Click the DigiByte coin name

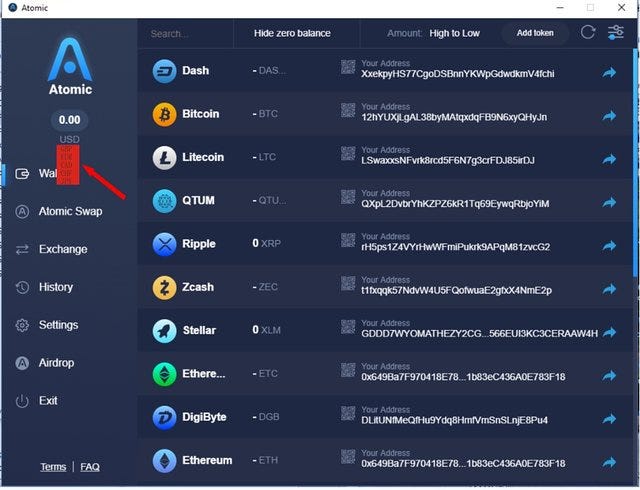pos(204,417)
